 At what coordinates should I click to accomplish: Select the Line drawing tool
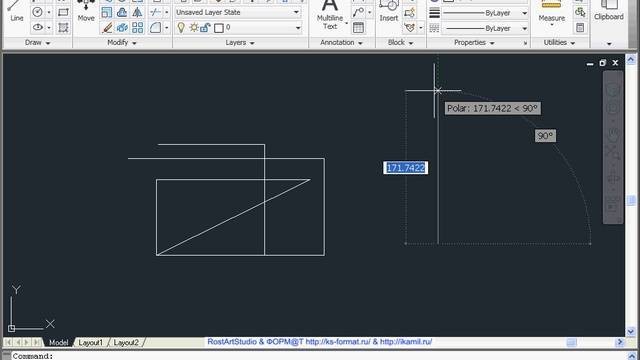click(x=16, y=11)
